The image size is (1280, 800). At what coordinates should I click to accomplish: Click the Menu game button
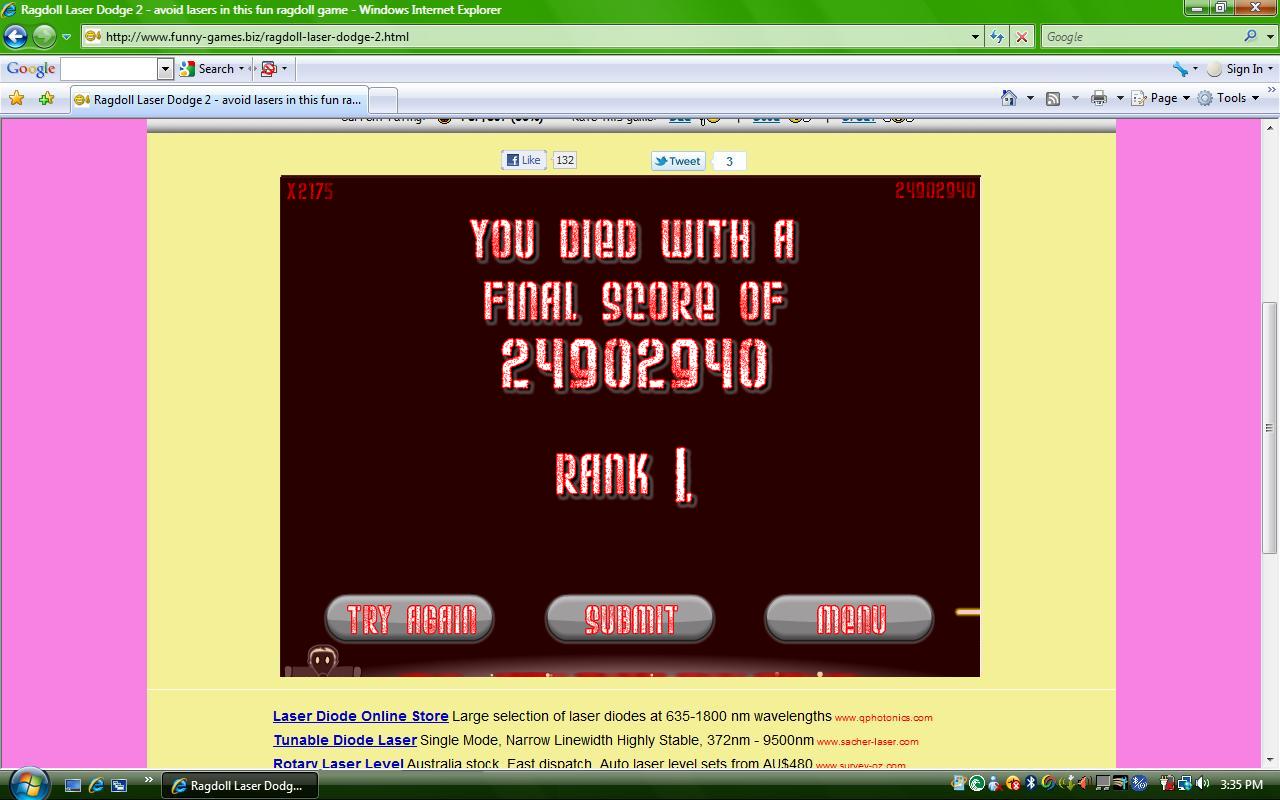pyautogui.click(x=850, y=619)
